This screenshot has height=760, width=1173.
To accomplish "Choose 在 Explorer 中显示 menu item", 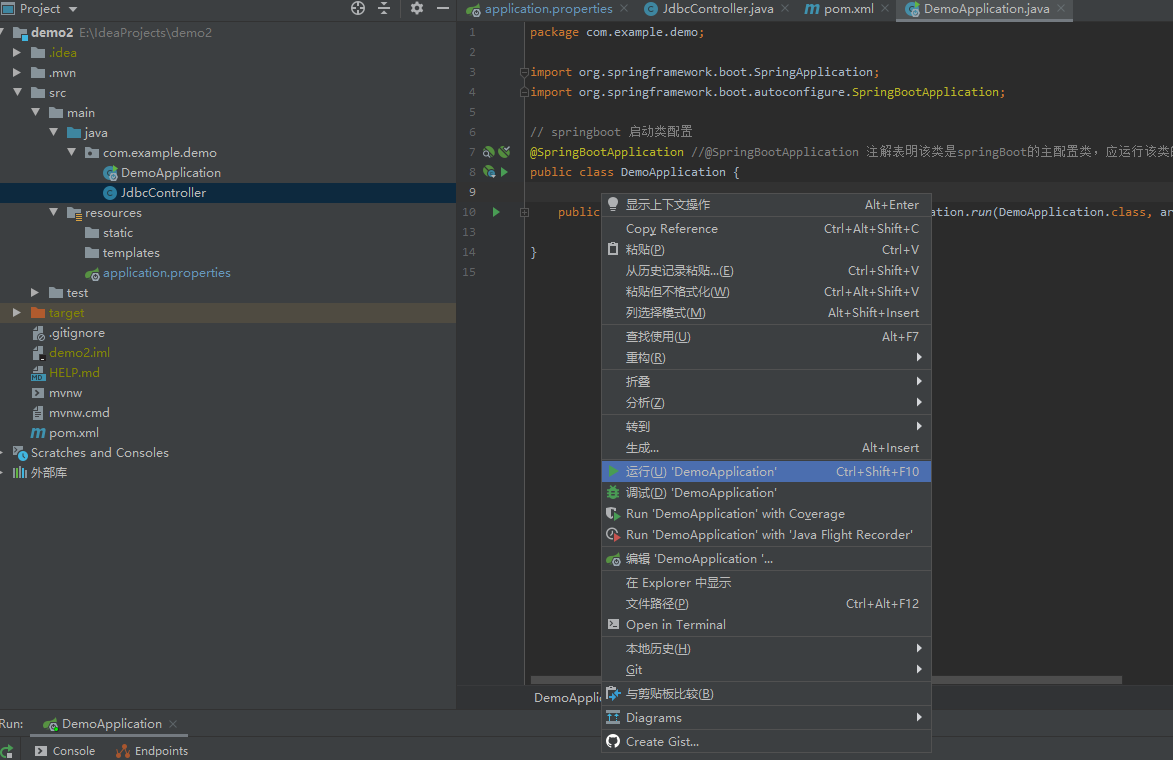I will (x=766, y=583).
